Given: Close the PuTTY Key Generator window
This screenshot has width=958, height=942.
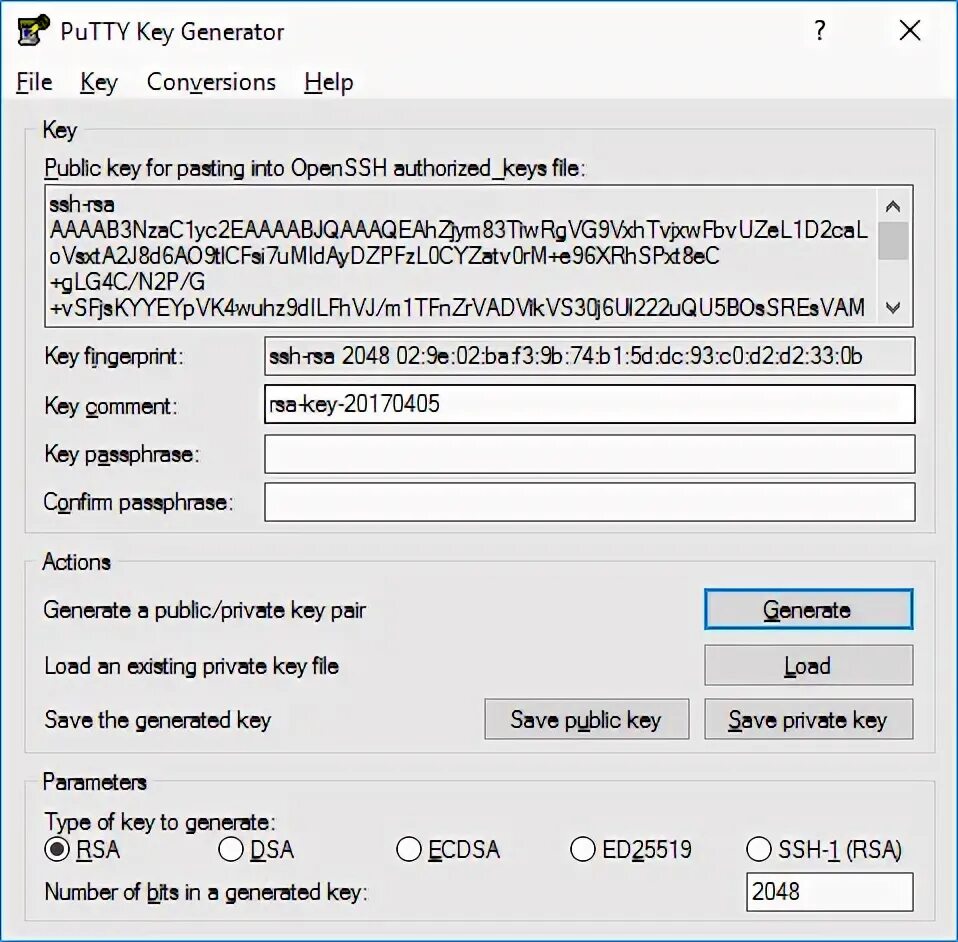Looking at the screenshot, I should 910,30.
